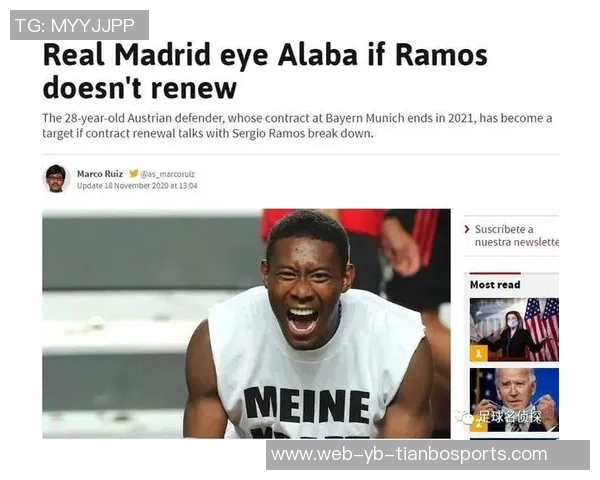Image resolution: width=600 pixels, height=480 pixels.
Task: Click the red chevron before Suscríbete
Action: 467,229
